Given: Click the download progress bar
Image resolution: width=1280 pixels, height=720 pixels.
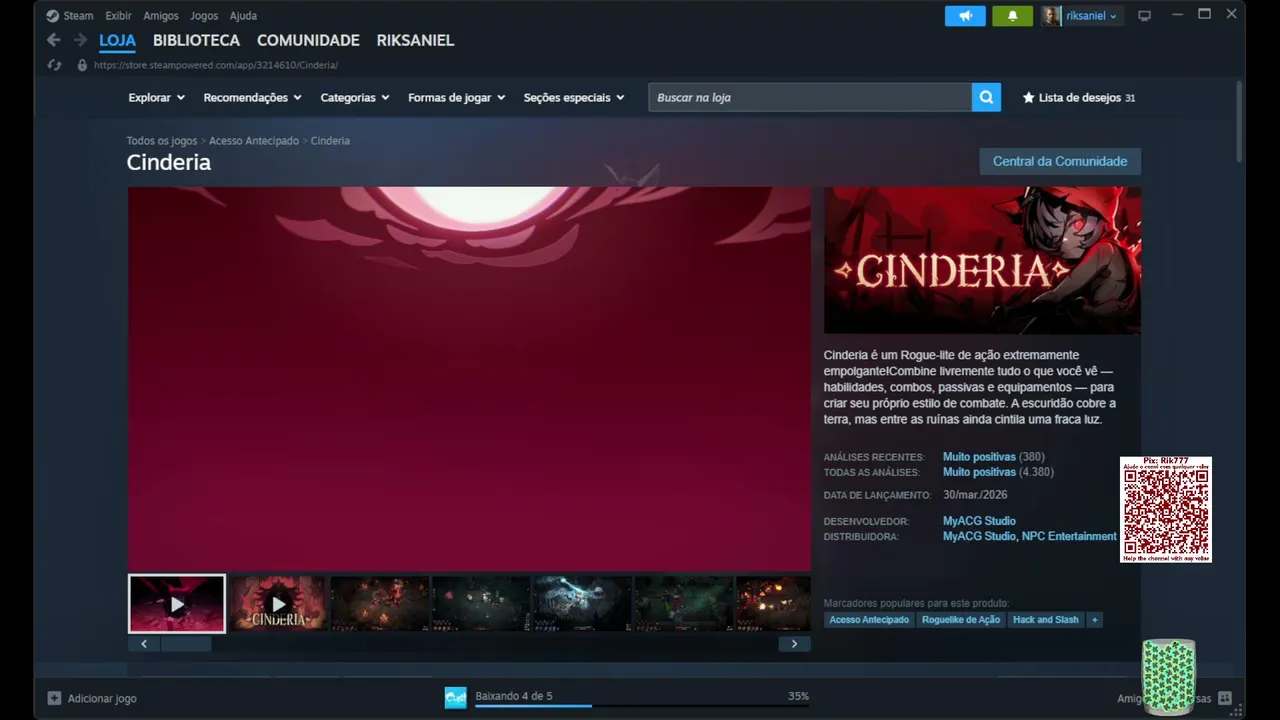Looking at the screenshot, I should tap(642, 706).
